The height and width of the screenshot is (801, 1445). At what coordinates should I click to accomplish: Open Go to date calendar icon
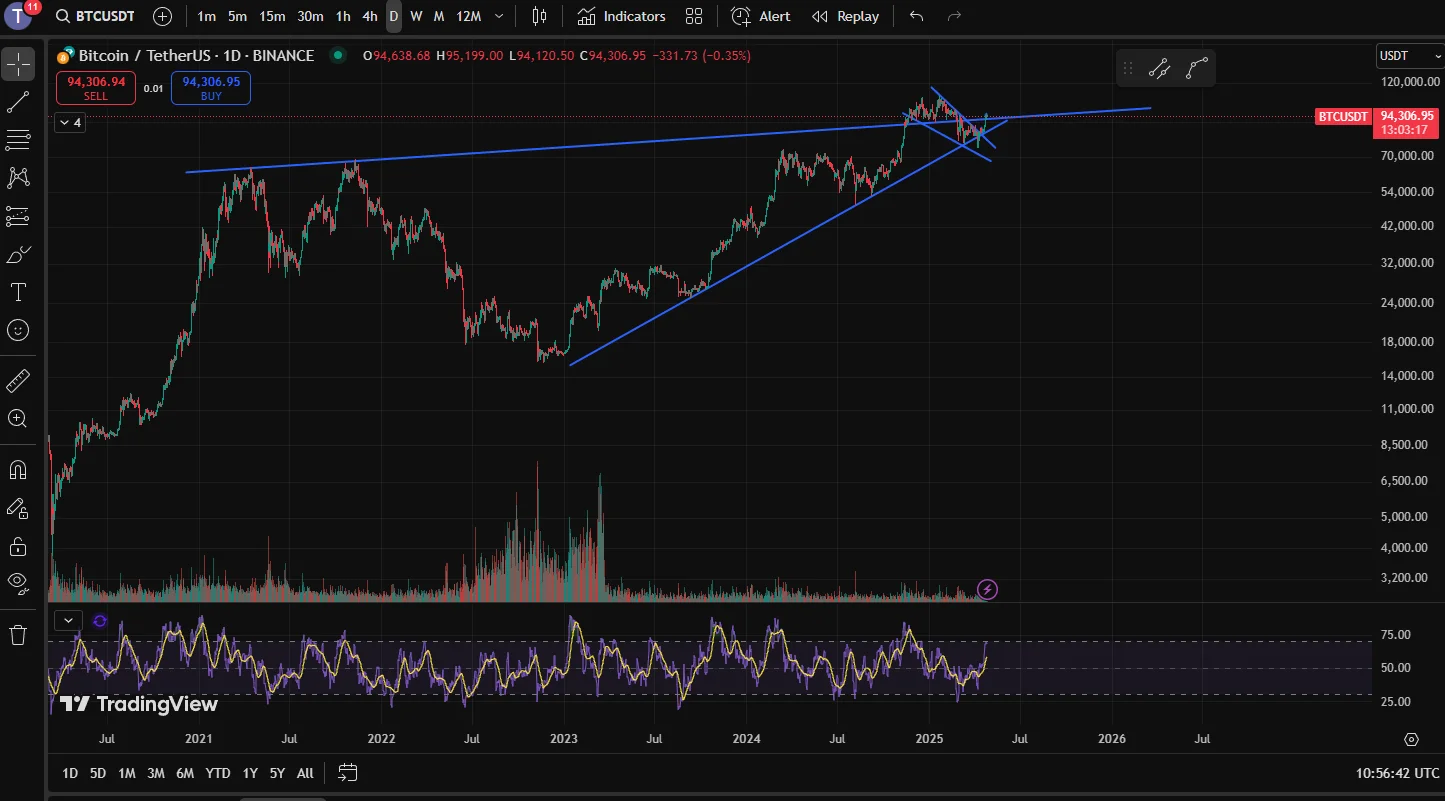click(348, 773)
